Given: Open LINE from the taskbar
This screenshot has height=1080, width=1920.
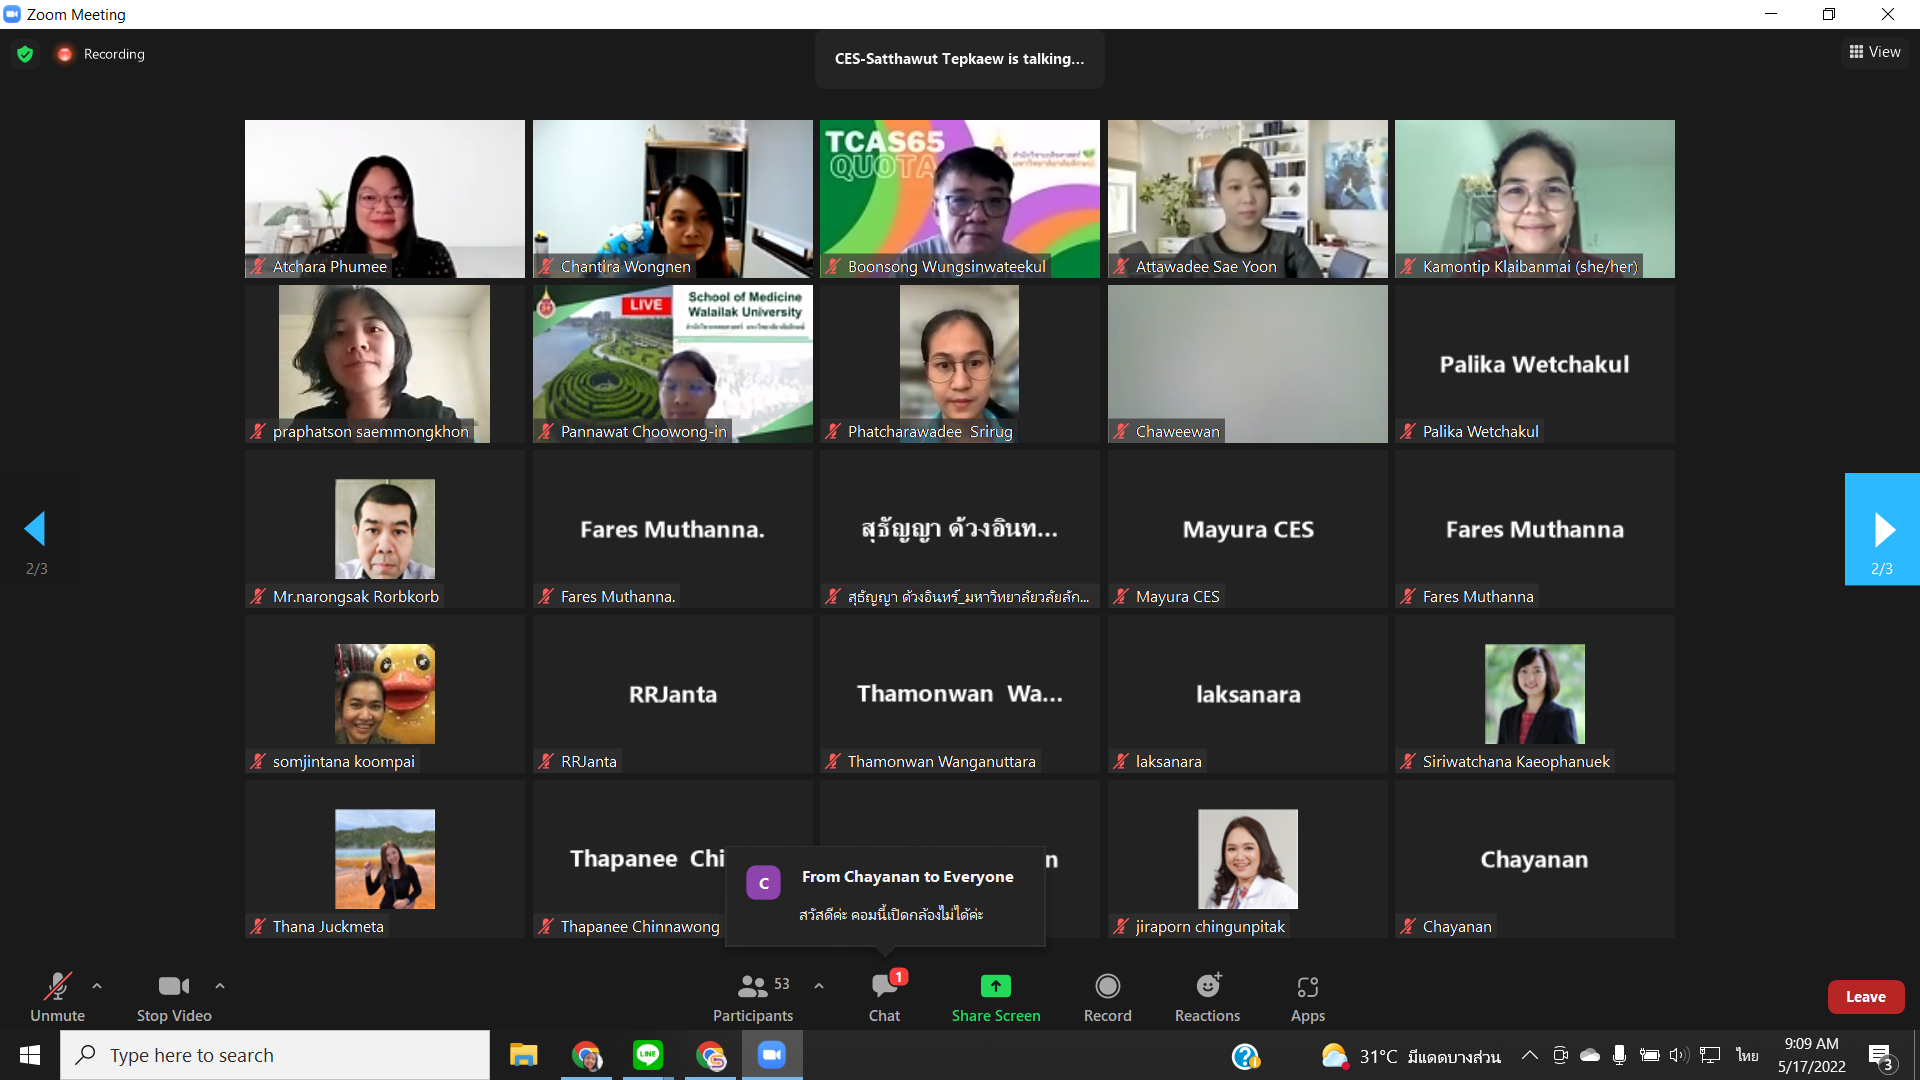Looking at the screenshot, I should click(648, 1055).
